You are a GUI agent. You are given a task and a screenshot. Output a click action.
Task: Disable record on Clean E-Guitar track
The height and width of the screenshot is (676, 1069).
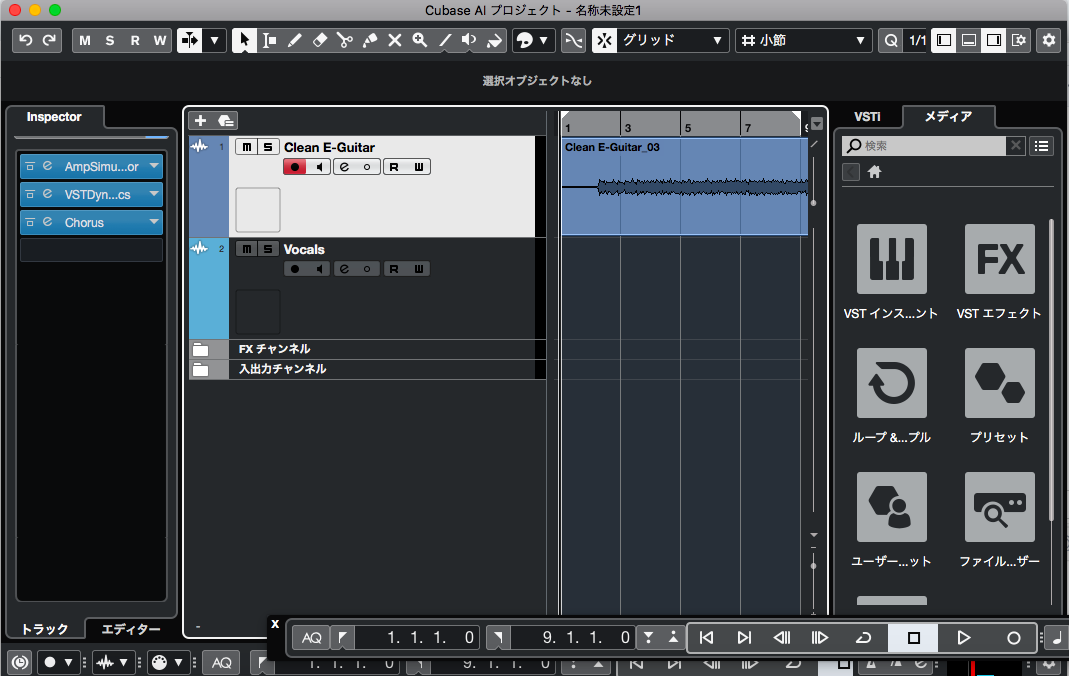(x=295, y=167)
